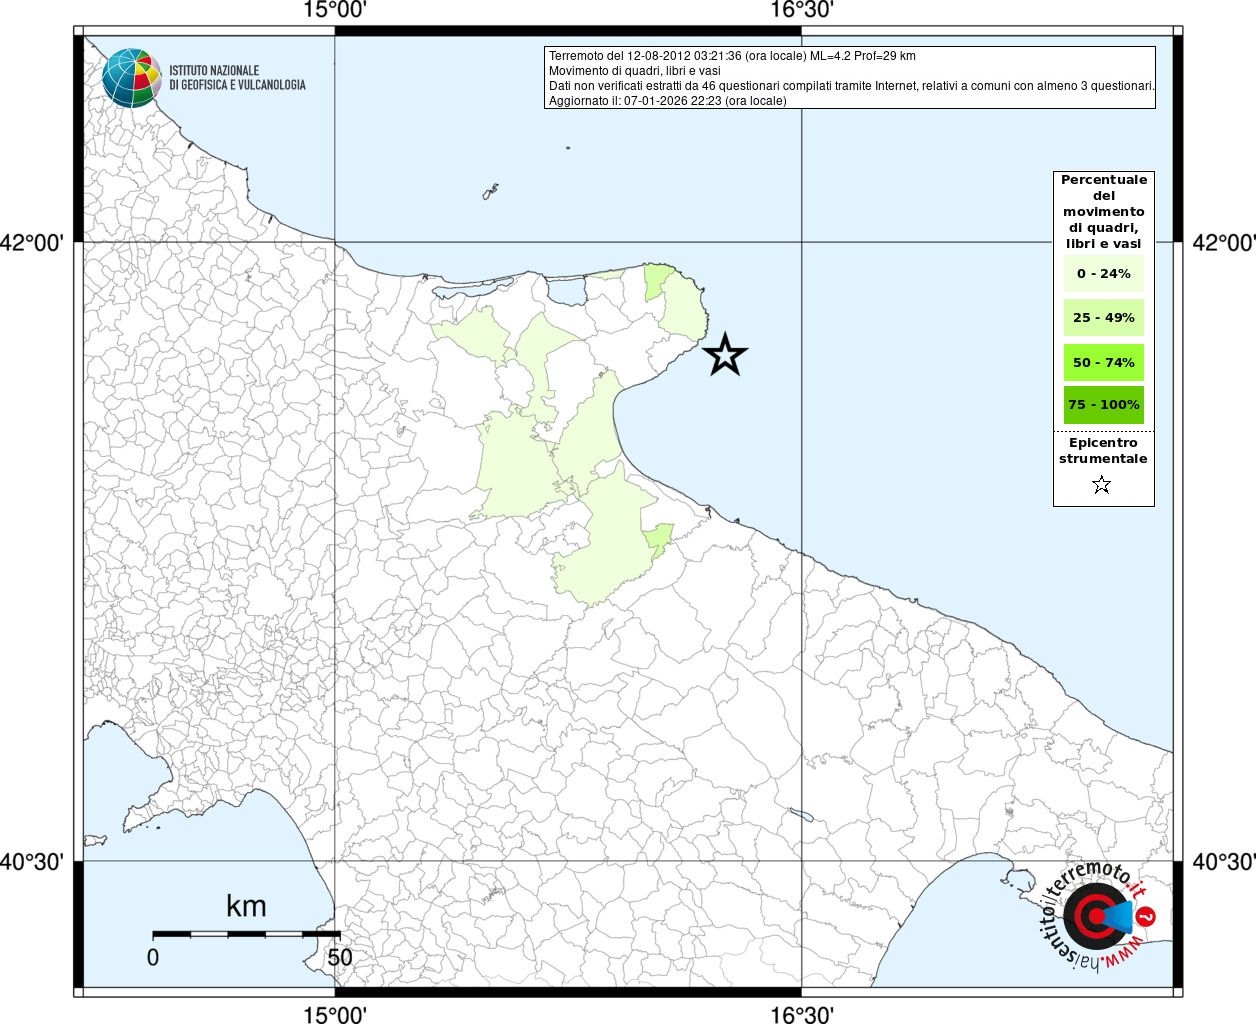Click the INGV globe logo
Image resolution: width=1256 pixels, height=1024 pixels.
point(132,78)
